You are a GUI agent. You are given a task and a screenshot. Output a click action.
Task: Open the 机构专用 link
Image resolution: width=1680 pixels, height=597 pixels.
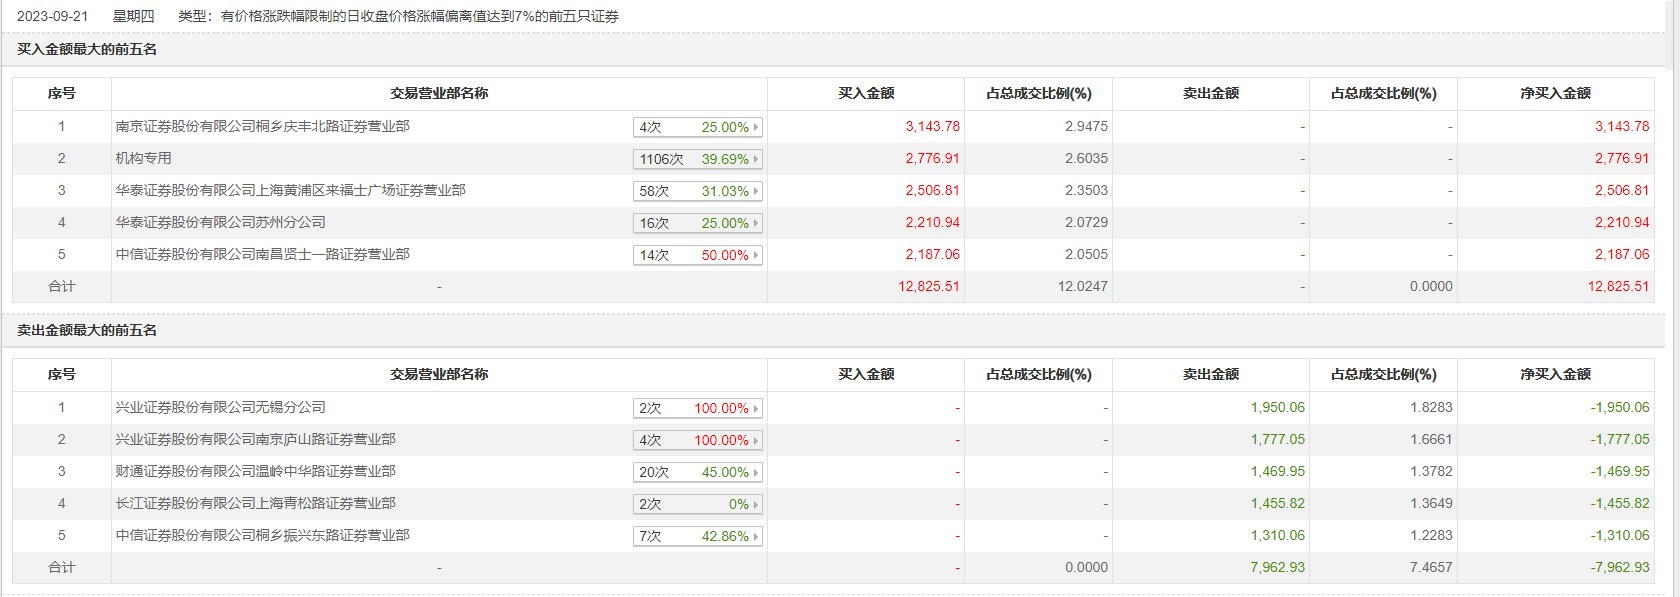(x=143, y=158)
